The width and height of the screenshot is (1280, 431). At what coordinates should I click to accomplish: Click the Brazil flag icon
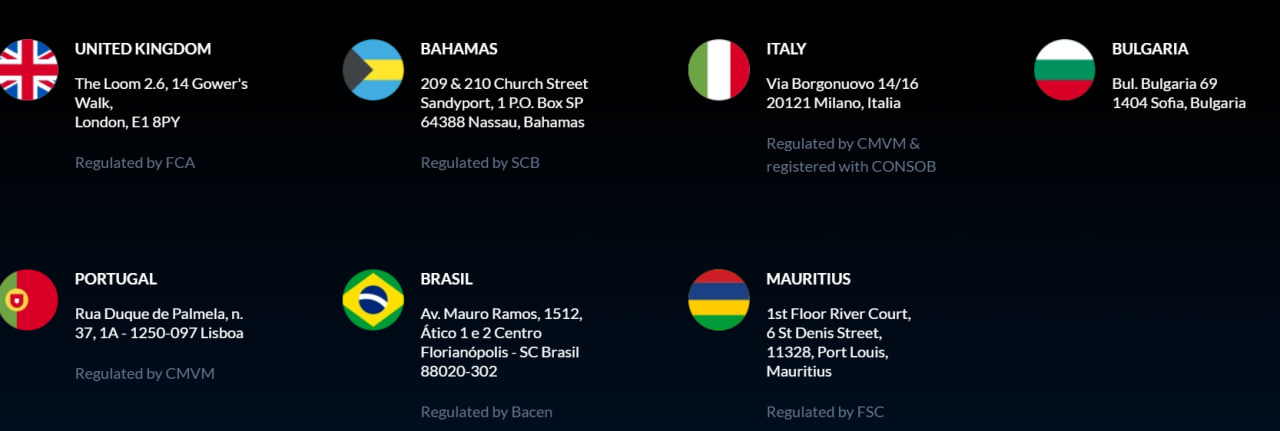coord(373,300)
